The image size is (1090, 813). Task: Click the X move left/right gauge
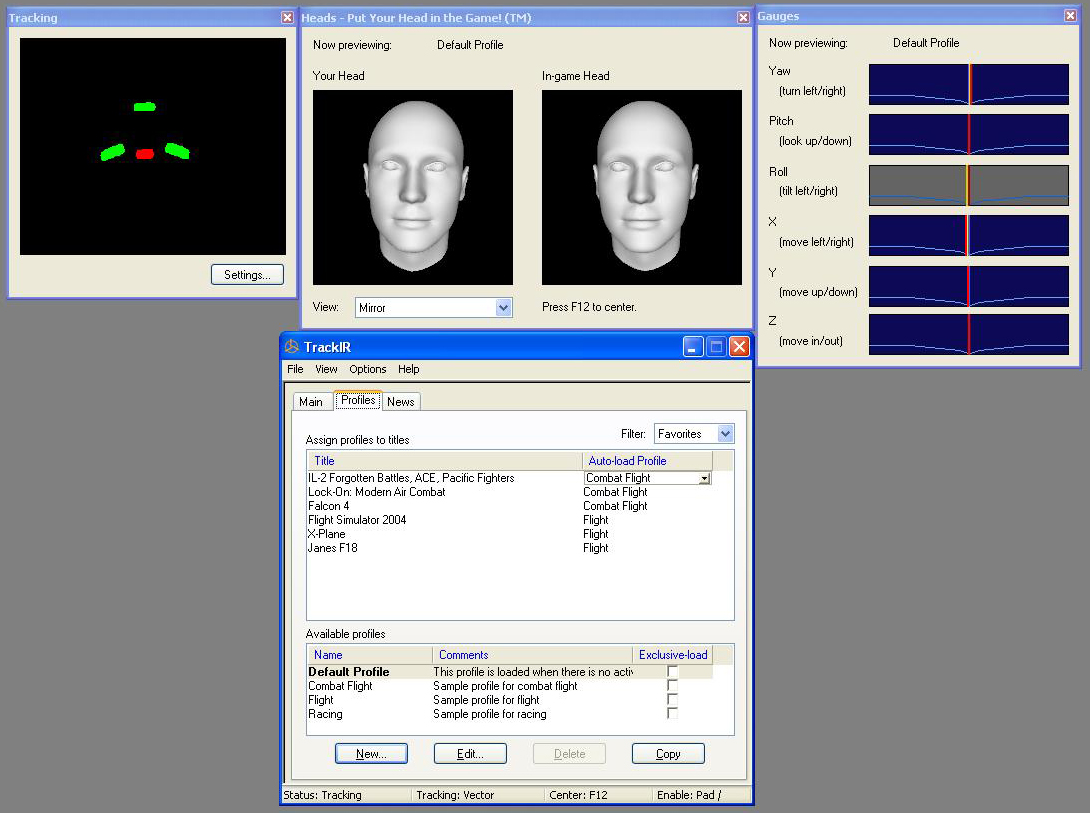(968, 235)
